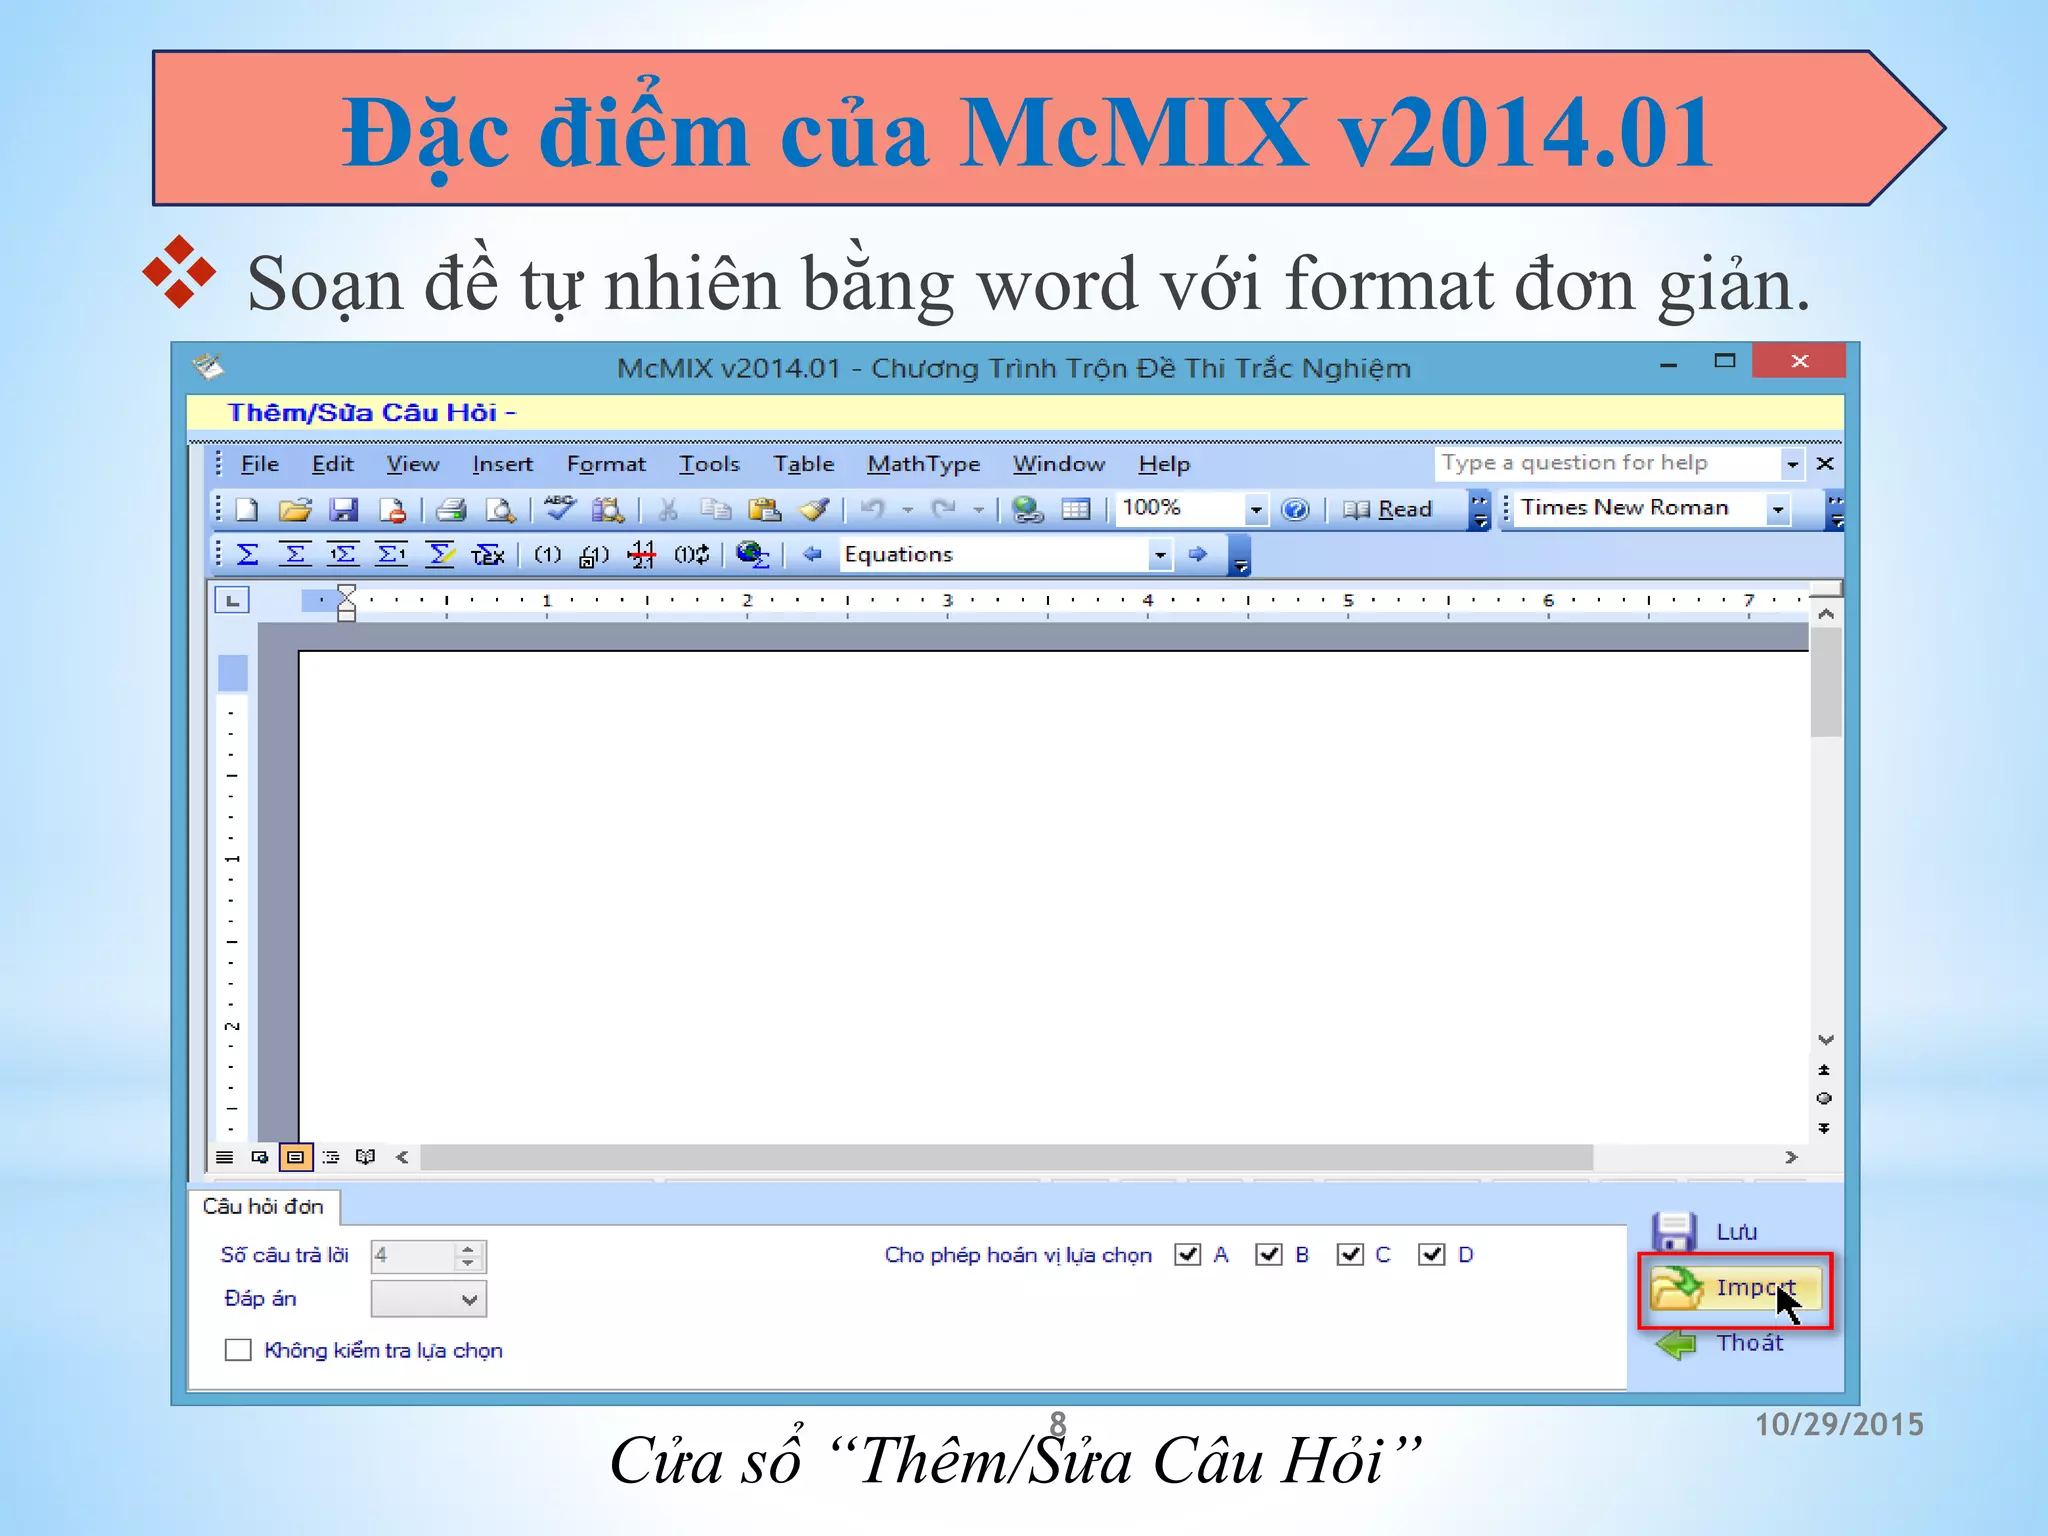Screen dimensions: 2048x1536
Task: Select the Format Painter brush icon
Action: pyautogui.click(x=814, y=510)
